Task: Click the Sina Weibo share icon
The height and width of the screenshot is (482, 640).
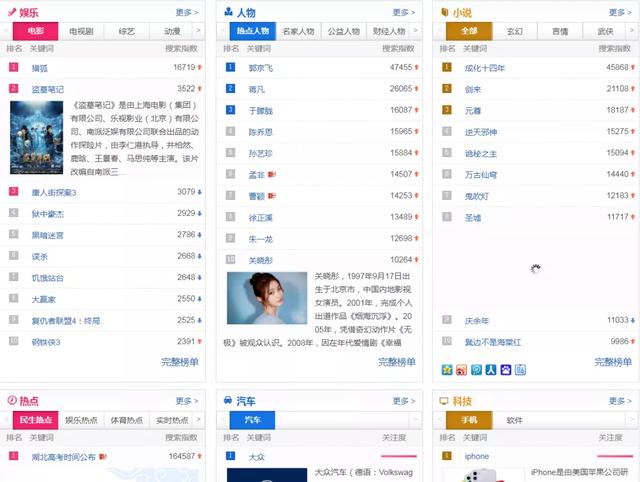Action: pyautogui.click(x=461, y=370)
